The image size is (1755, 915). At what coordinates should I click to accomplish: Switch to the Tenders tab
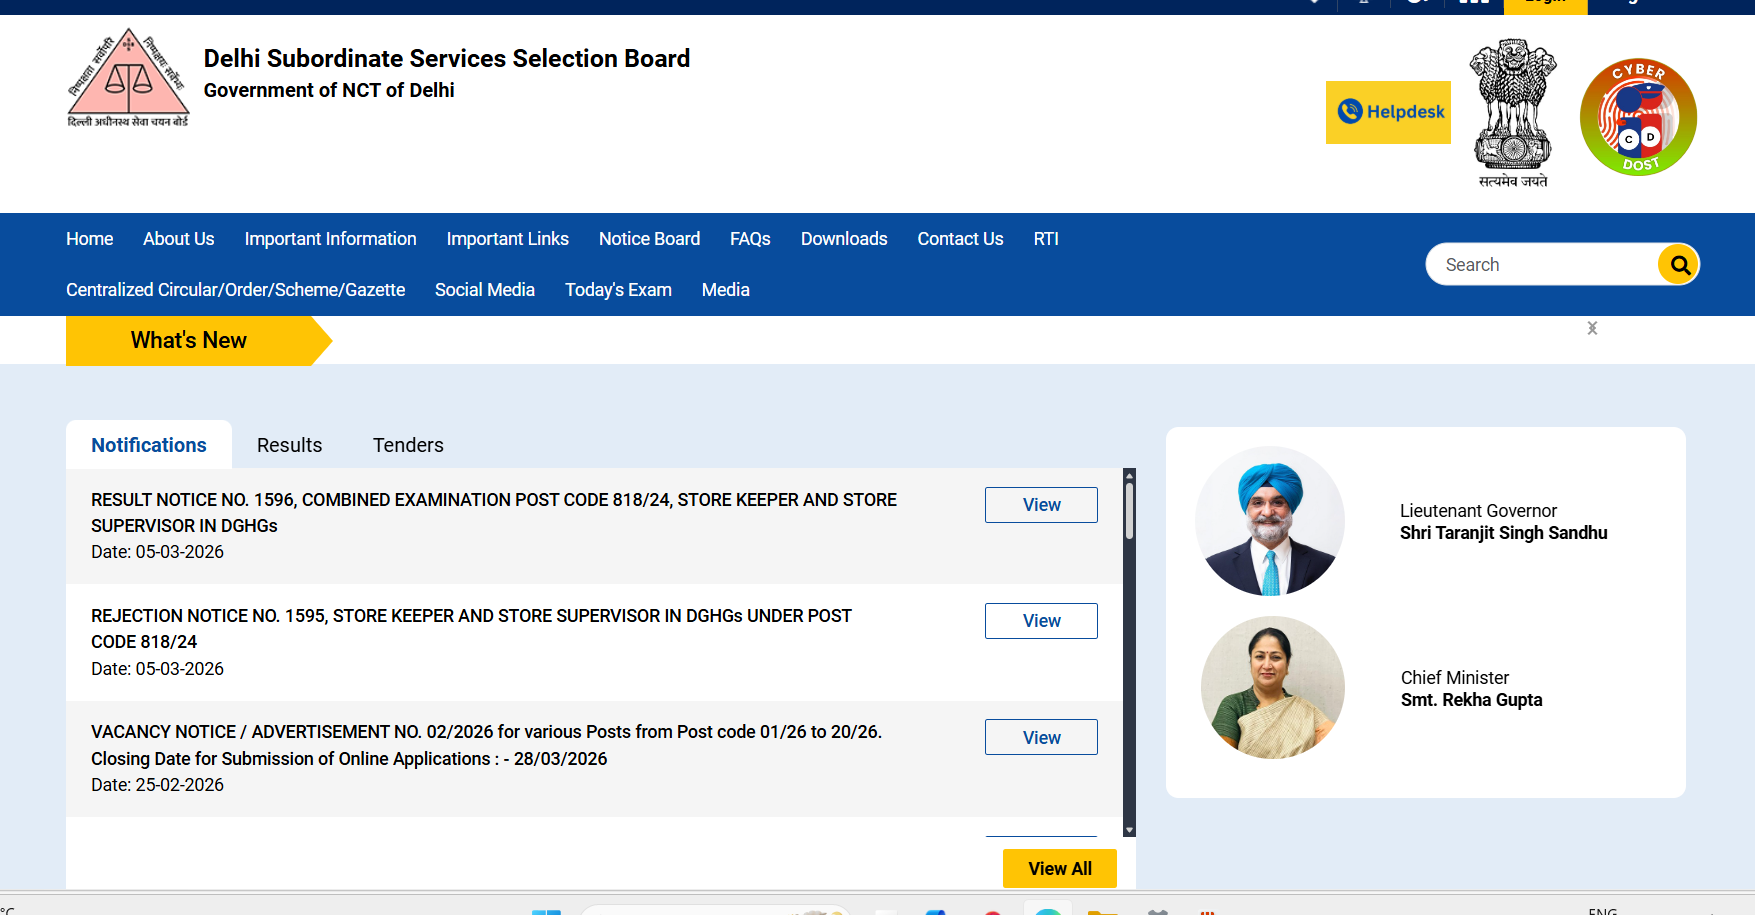[x=408, y=445]
